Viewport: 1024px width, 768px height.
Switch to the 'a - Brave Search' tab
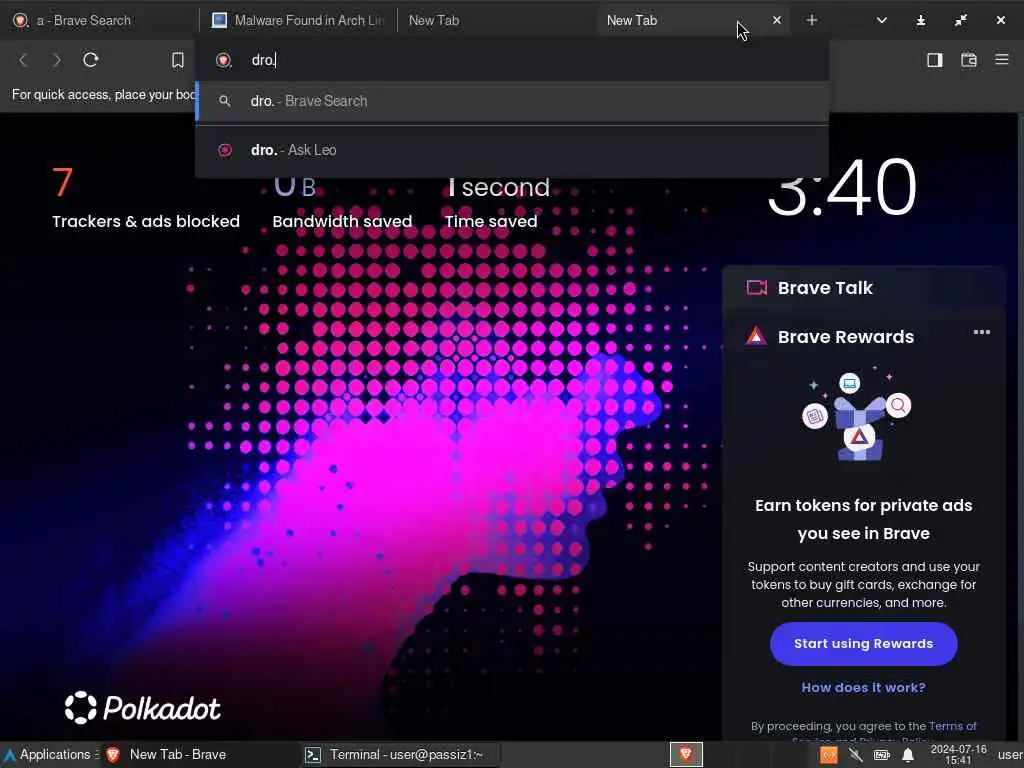pyautogui.click(x=100, y=20)
